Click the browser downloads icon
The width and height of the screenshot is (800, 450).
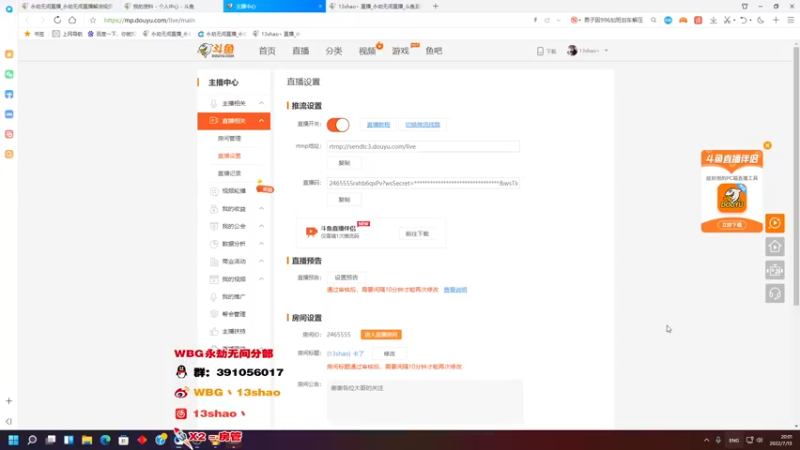[713, 20]
